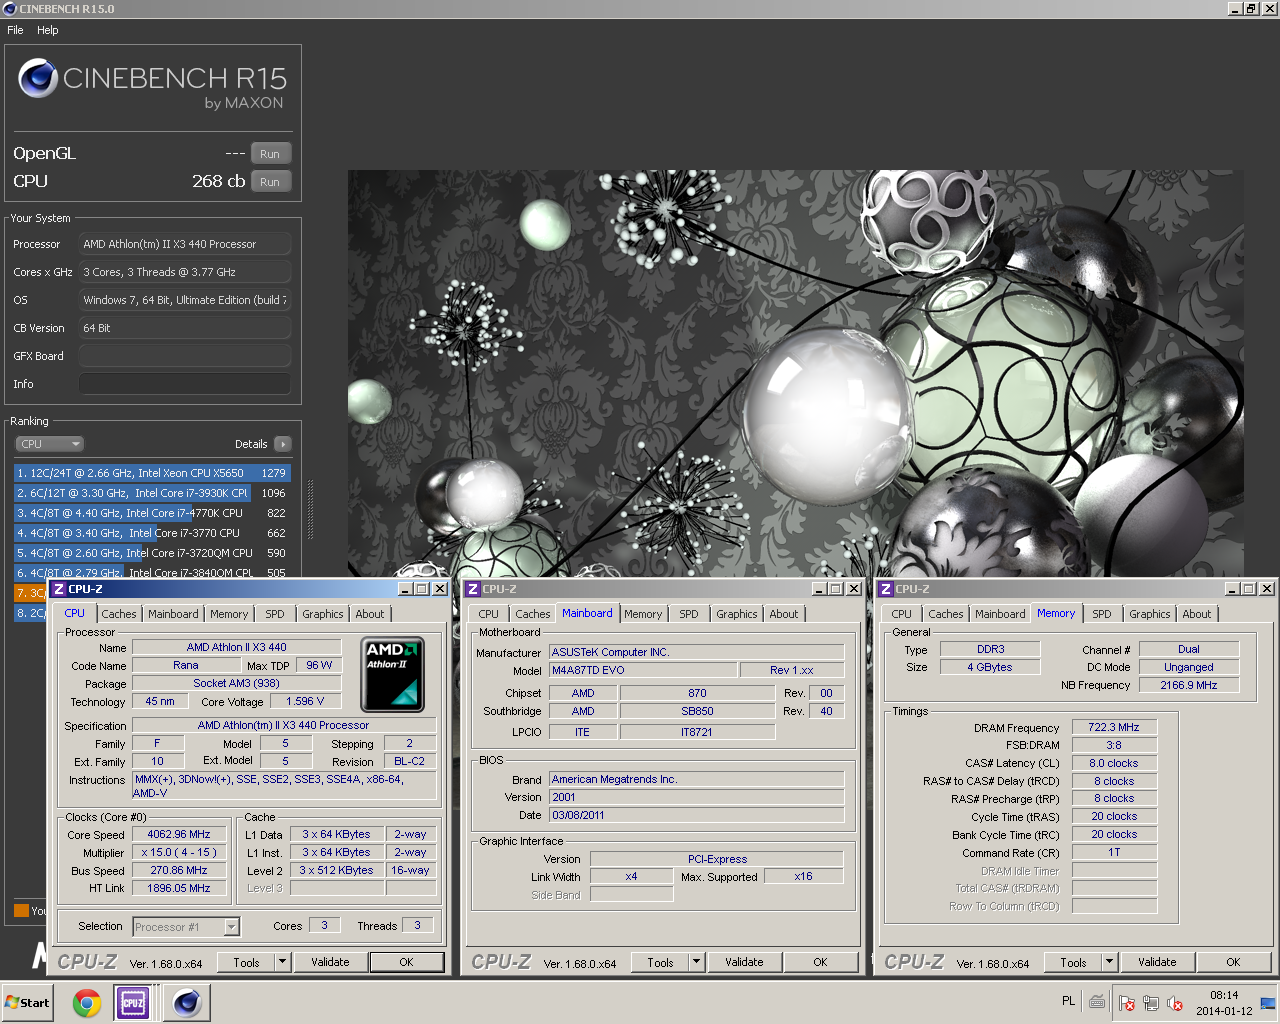Click the M4A87TD EVO model field
The width and height of the screenshot is (1280, 1024).
643,670
